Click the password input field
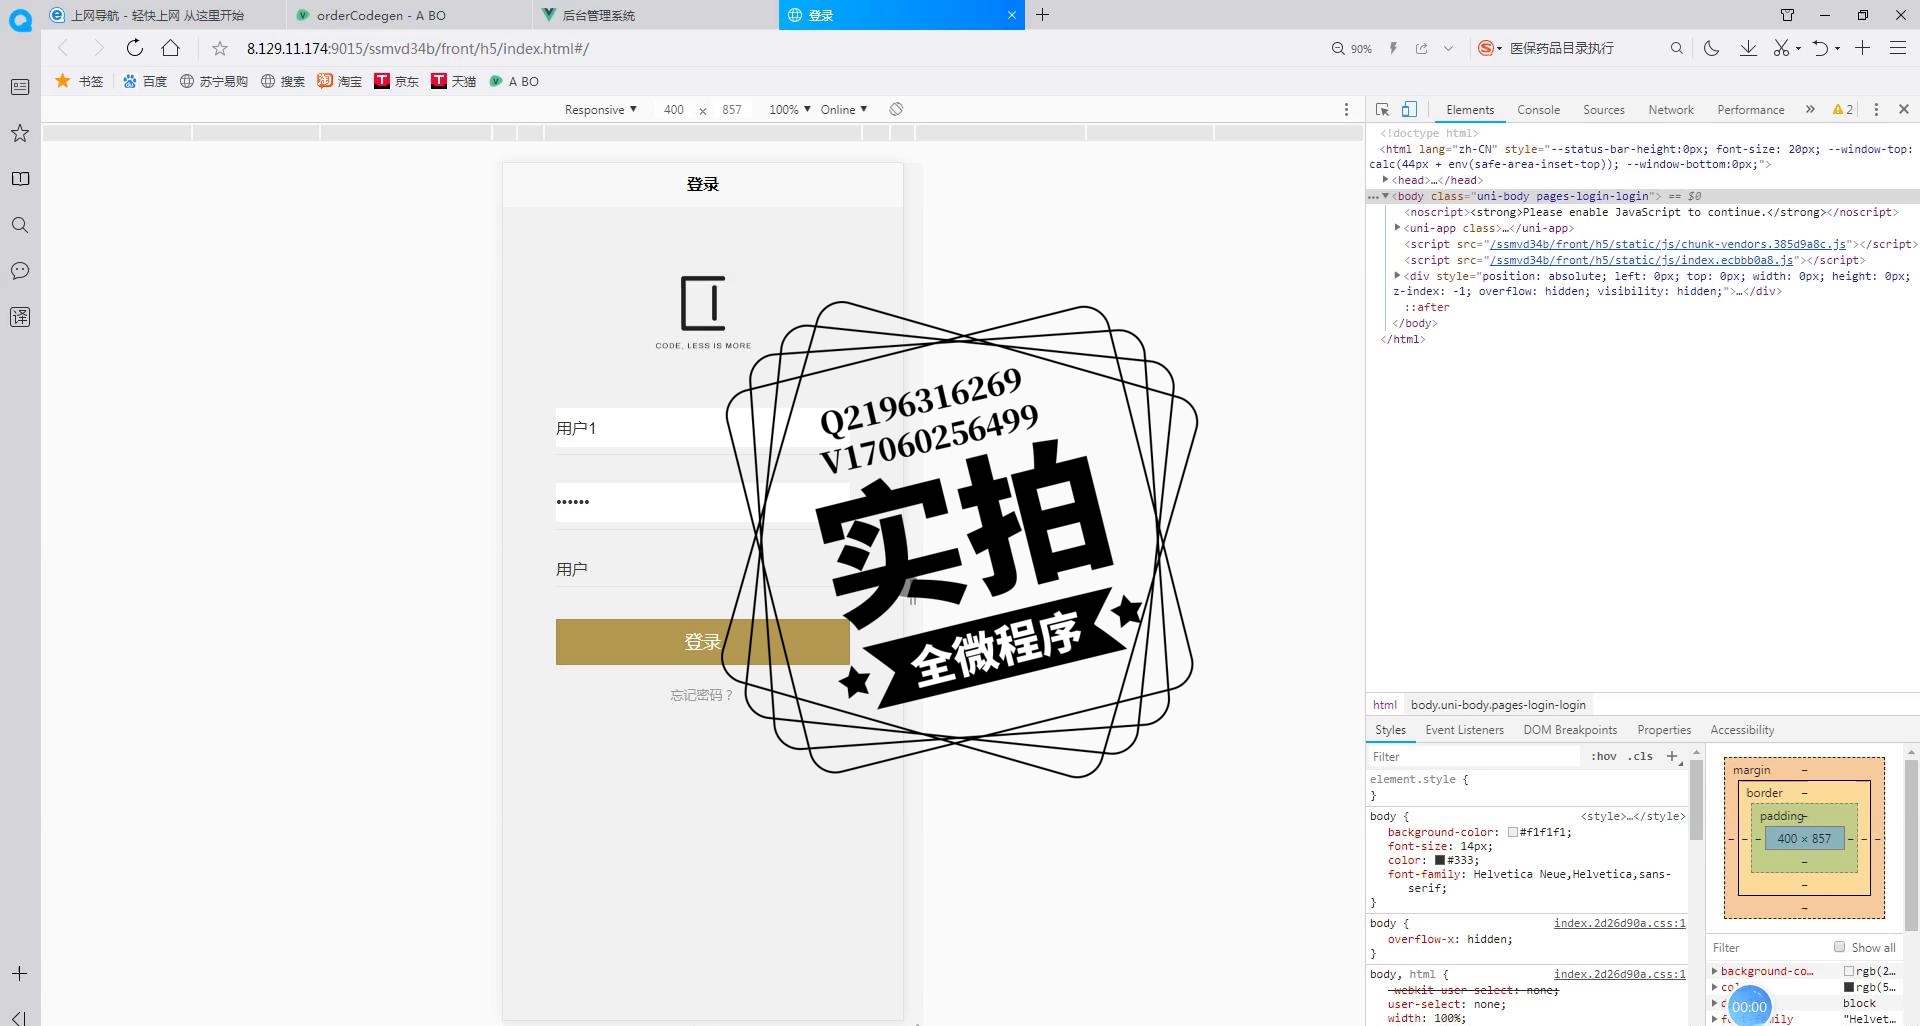1920x1026 pixels. point(703,502)
